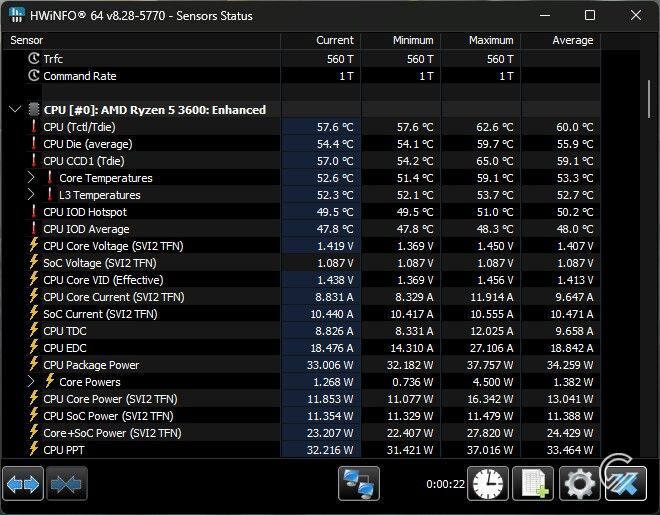Screen dimensions: 660x515
Task: Close sensors with the blue X button
Action: coord(625,483)
